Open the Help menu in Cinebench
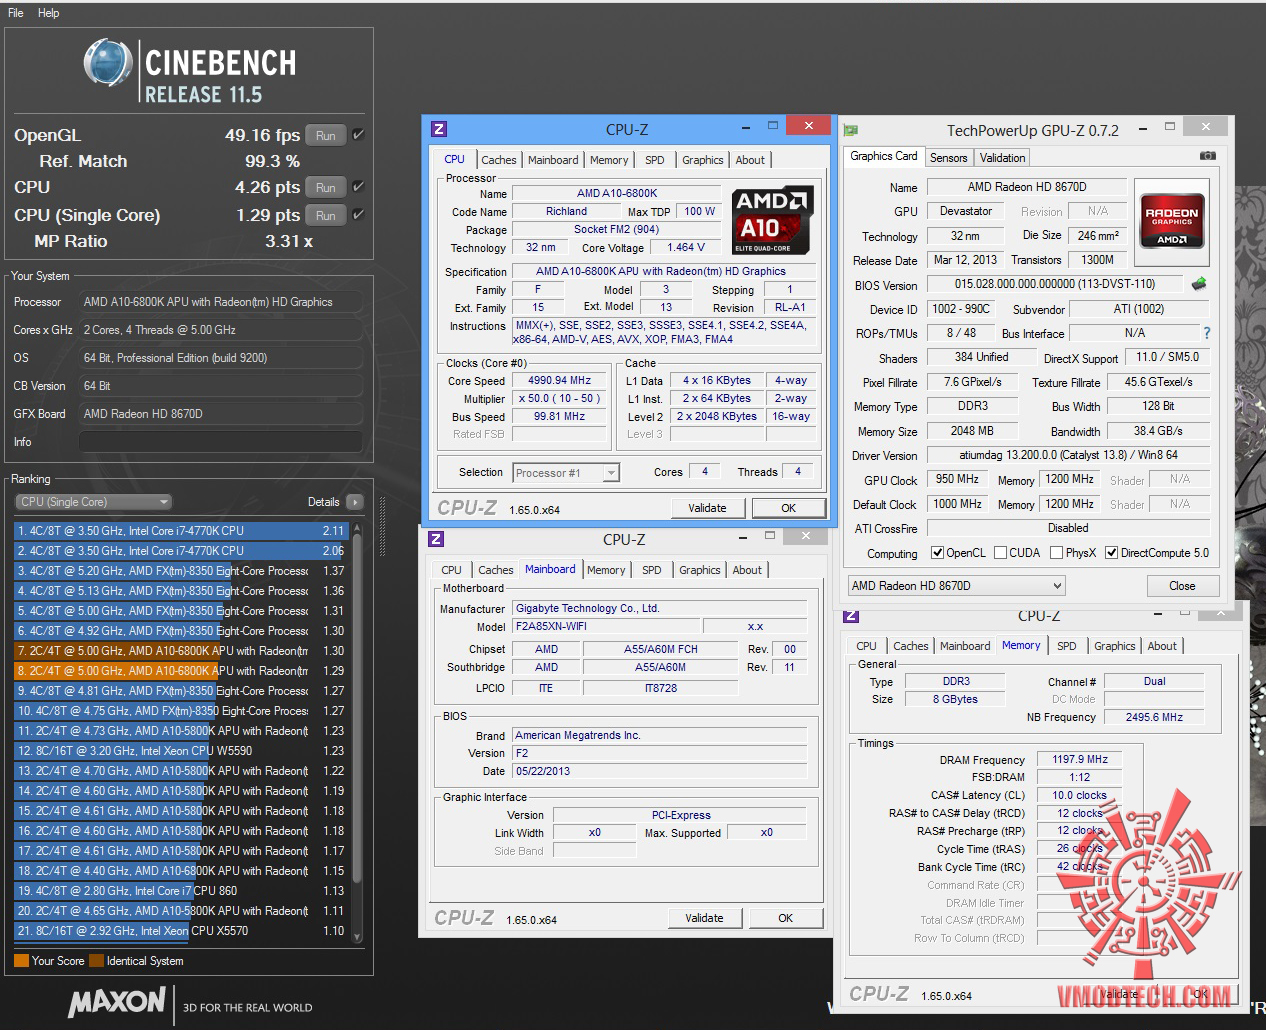Image resolution: width=1266 pixels, height=1030 pixels. click(49, 13)
